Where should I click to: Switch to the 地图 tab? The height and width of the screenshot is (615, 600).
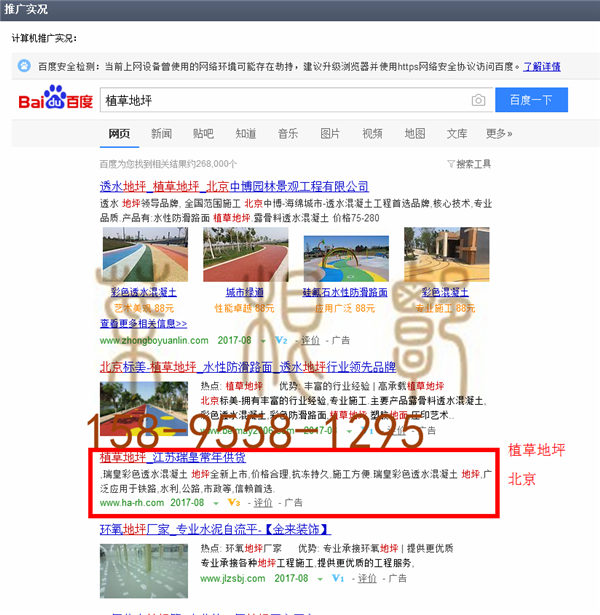point(415,134)
